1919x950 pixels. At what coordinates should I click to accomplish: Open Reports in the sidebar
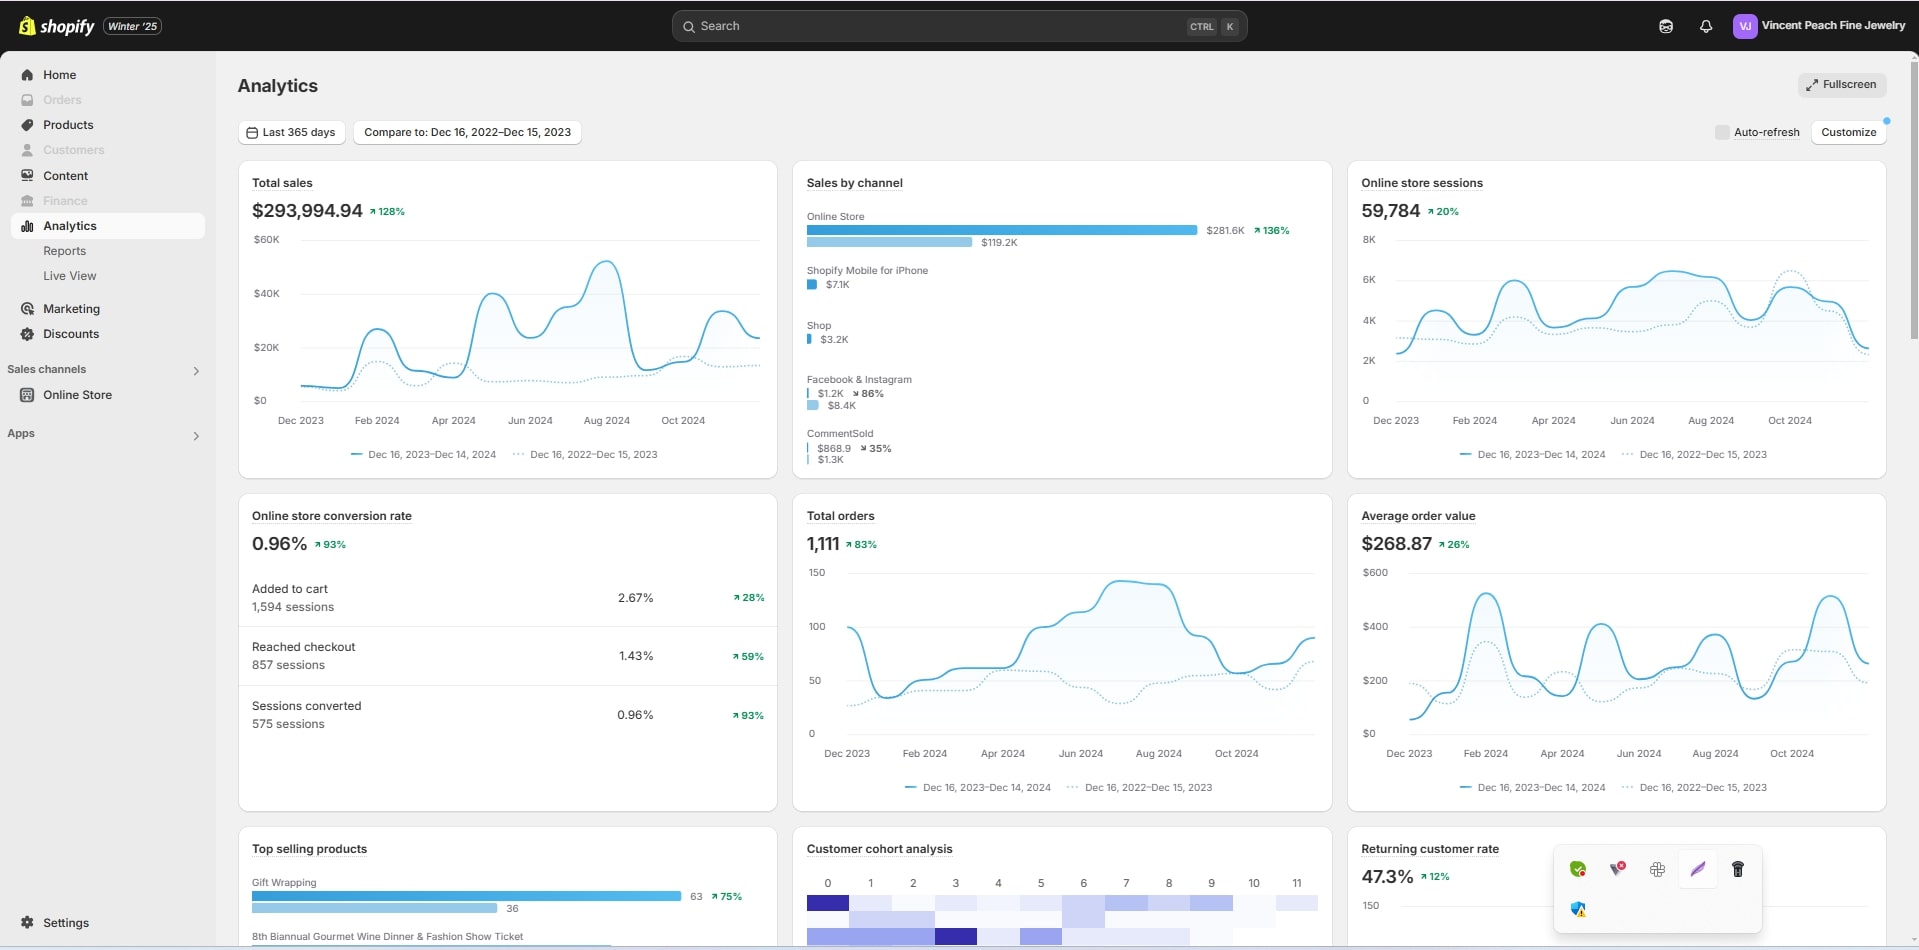(x=64, y=251)
